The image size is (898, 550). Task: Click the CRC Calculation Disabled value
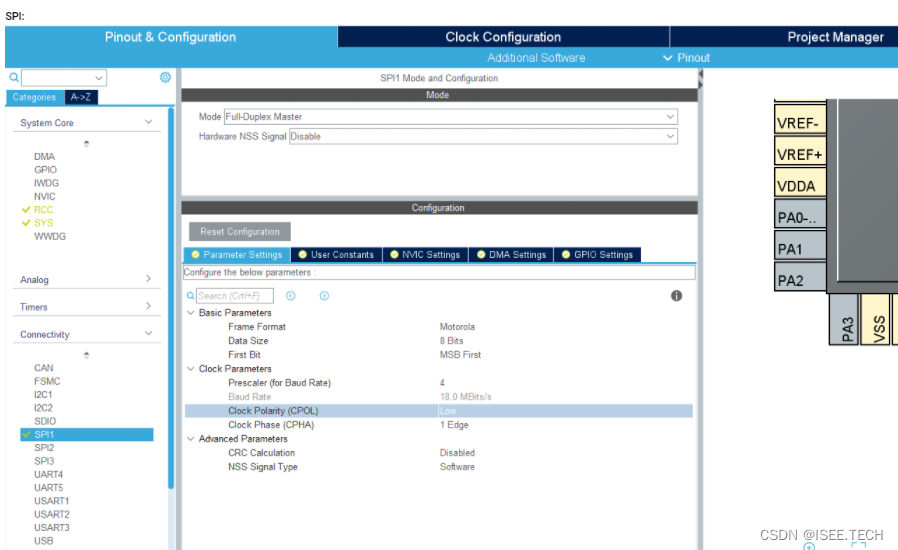[457, 453]
